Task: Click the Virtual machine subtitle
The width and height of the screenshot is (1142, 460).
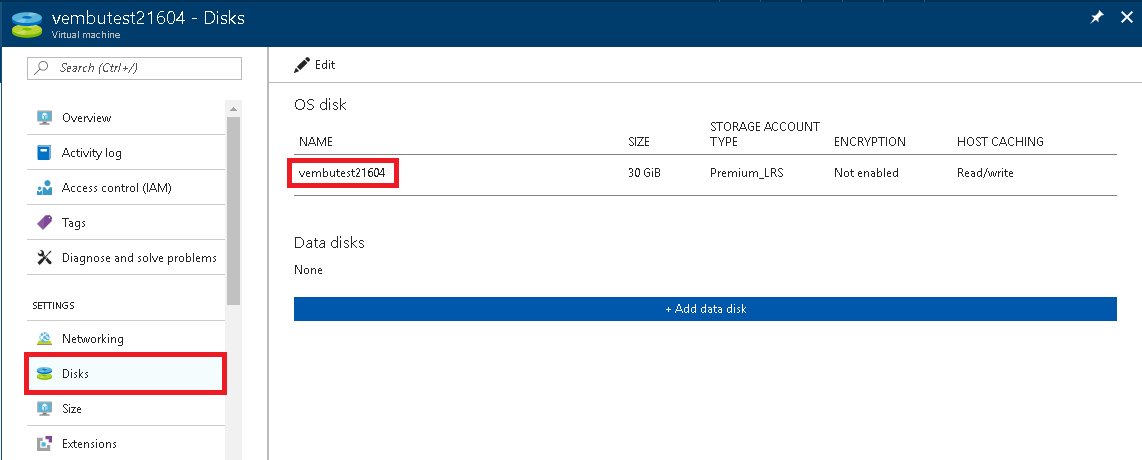Action: click(86, 34)
